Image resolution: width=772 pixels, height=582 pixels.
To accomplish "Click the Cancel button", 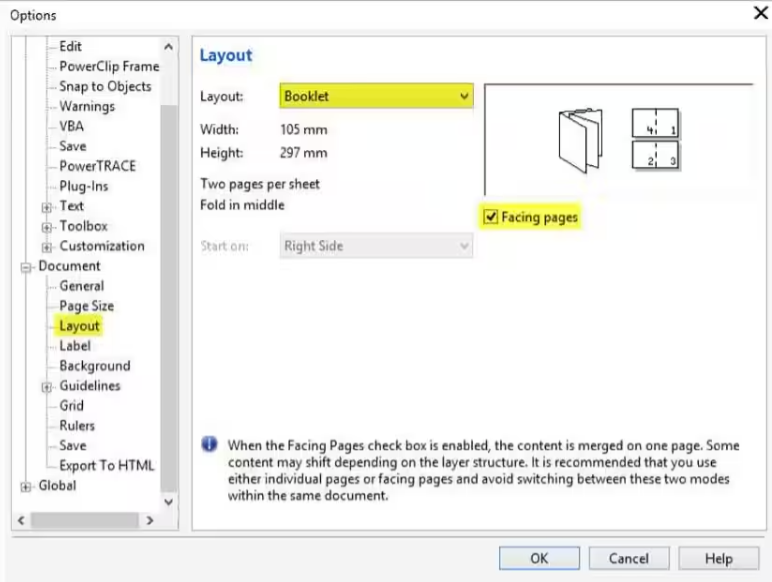I will (629, 558).
